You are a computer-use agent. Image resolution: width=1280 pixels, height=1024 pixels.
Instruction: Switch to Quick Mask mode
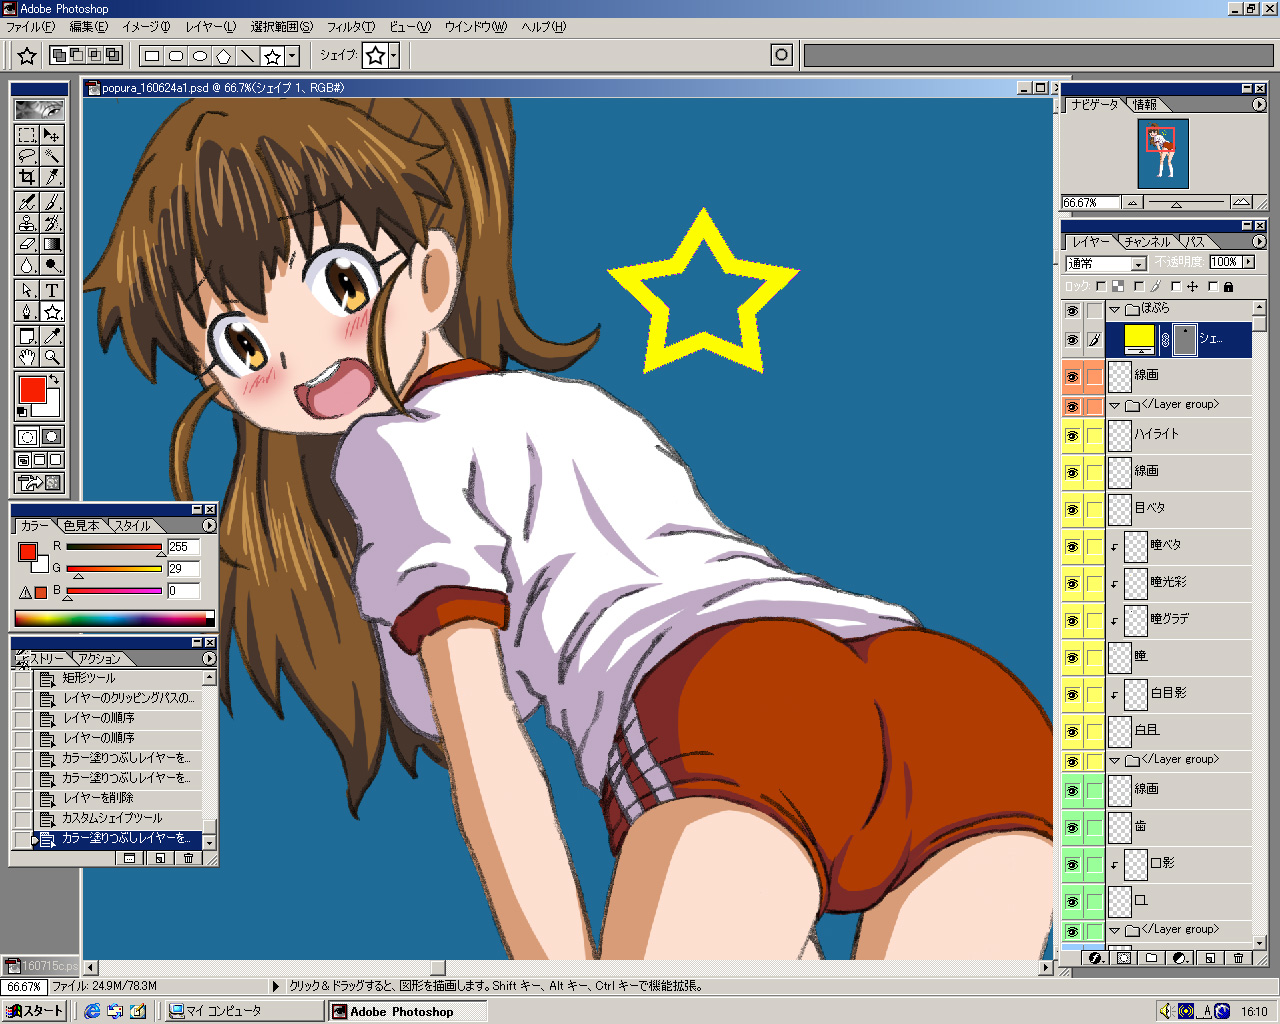[x=52, y=437]
